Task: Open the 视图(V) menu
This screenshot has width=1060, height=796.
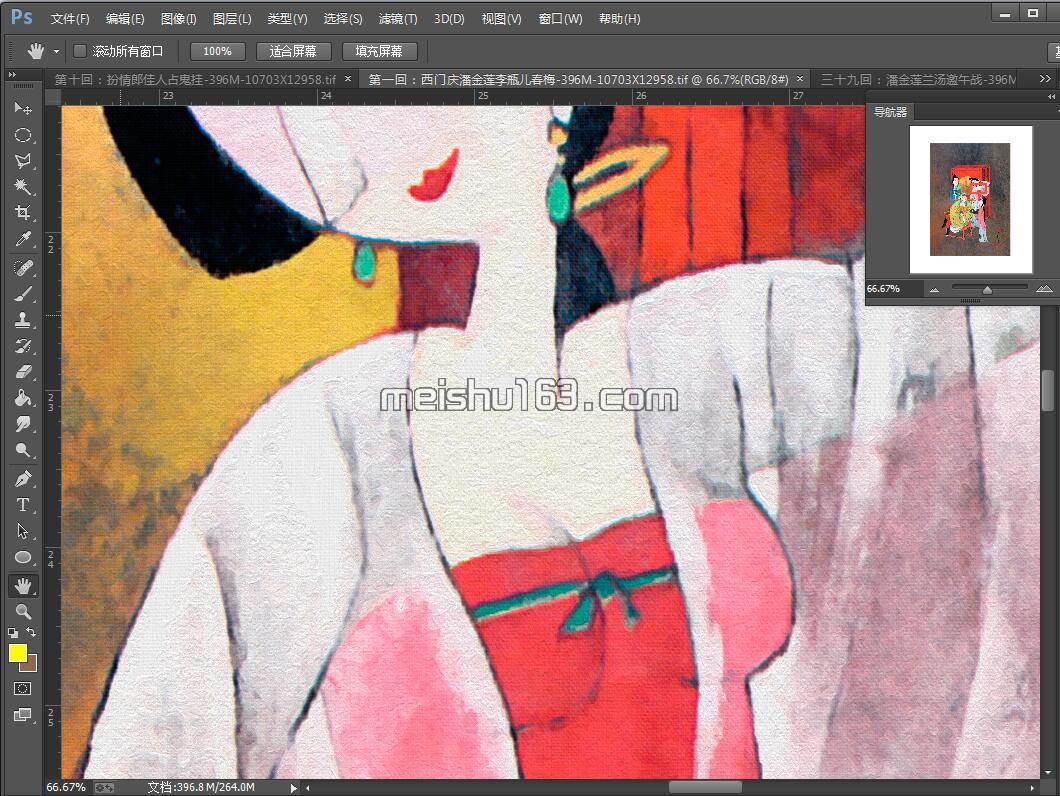Action: click(501, 19)
